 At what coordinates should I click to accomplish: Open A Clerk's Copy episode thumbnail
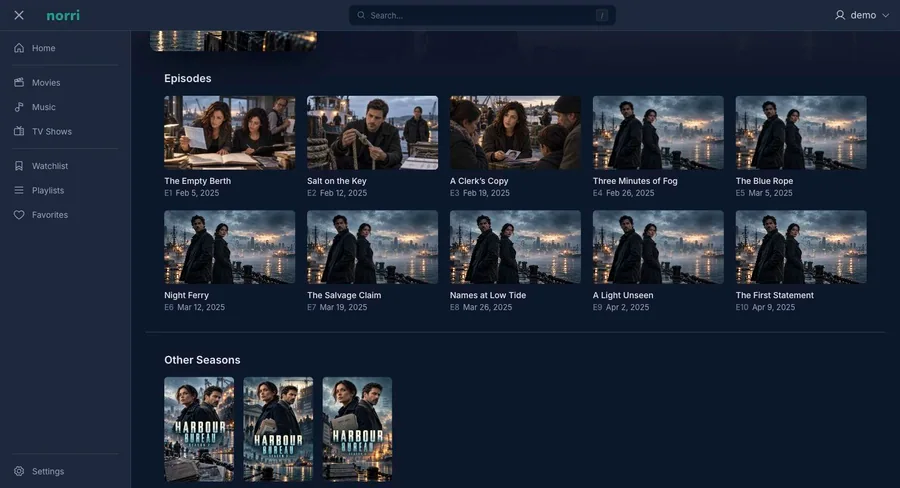click(515, 133)
